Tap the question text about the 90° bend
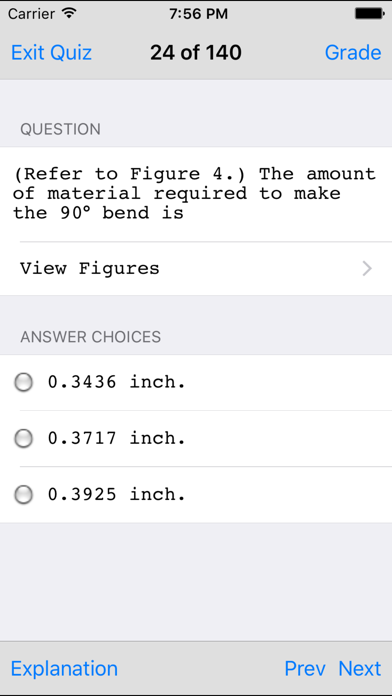This screenshot has height=696, width=392. 194,194
